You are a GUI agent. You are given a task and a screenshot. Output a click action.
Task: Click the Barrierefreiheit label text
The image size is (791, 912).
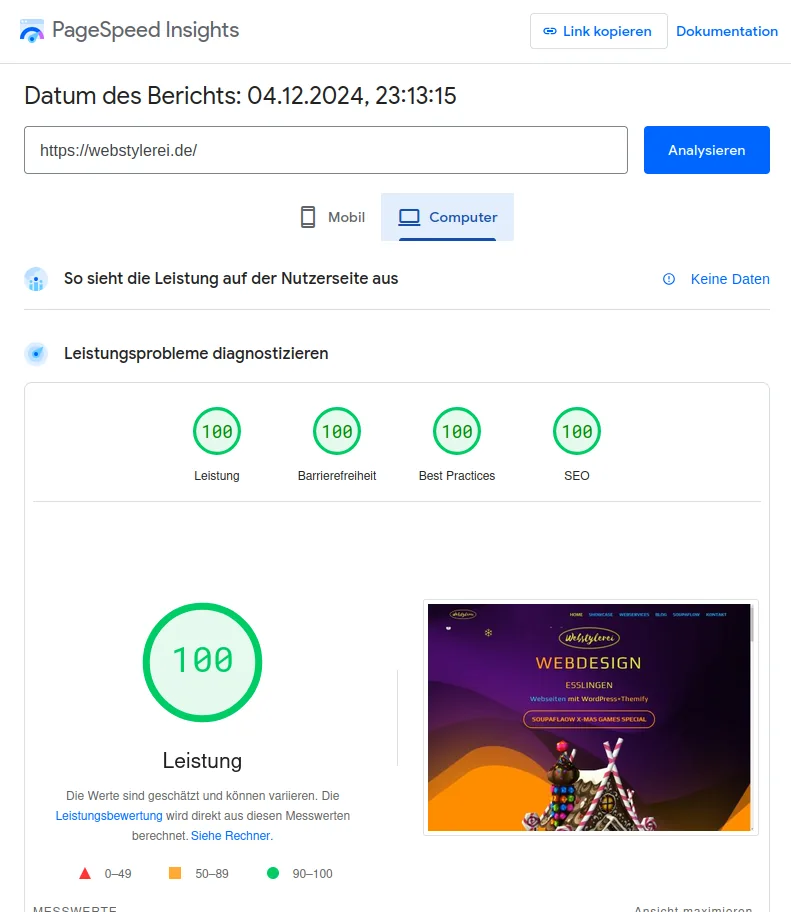tap(337, 476)
